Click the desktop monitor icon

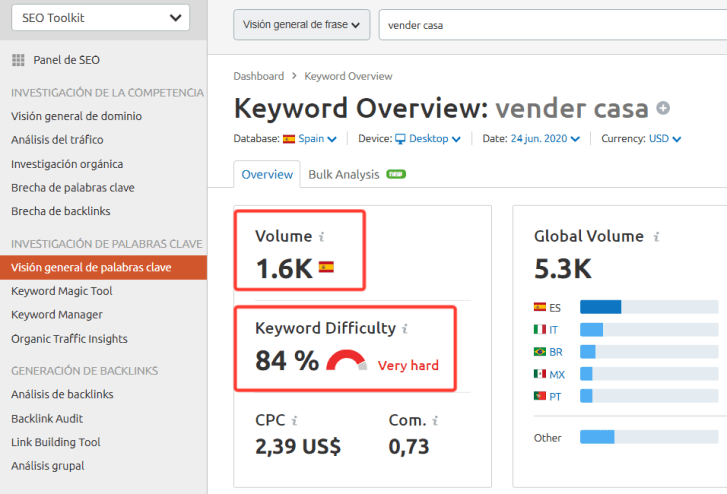[400, 139]
